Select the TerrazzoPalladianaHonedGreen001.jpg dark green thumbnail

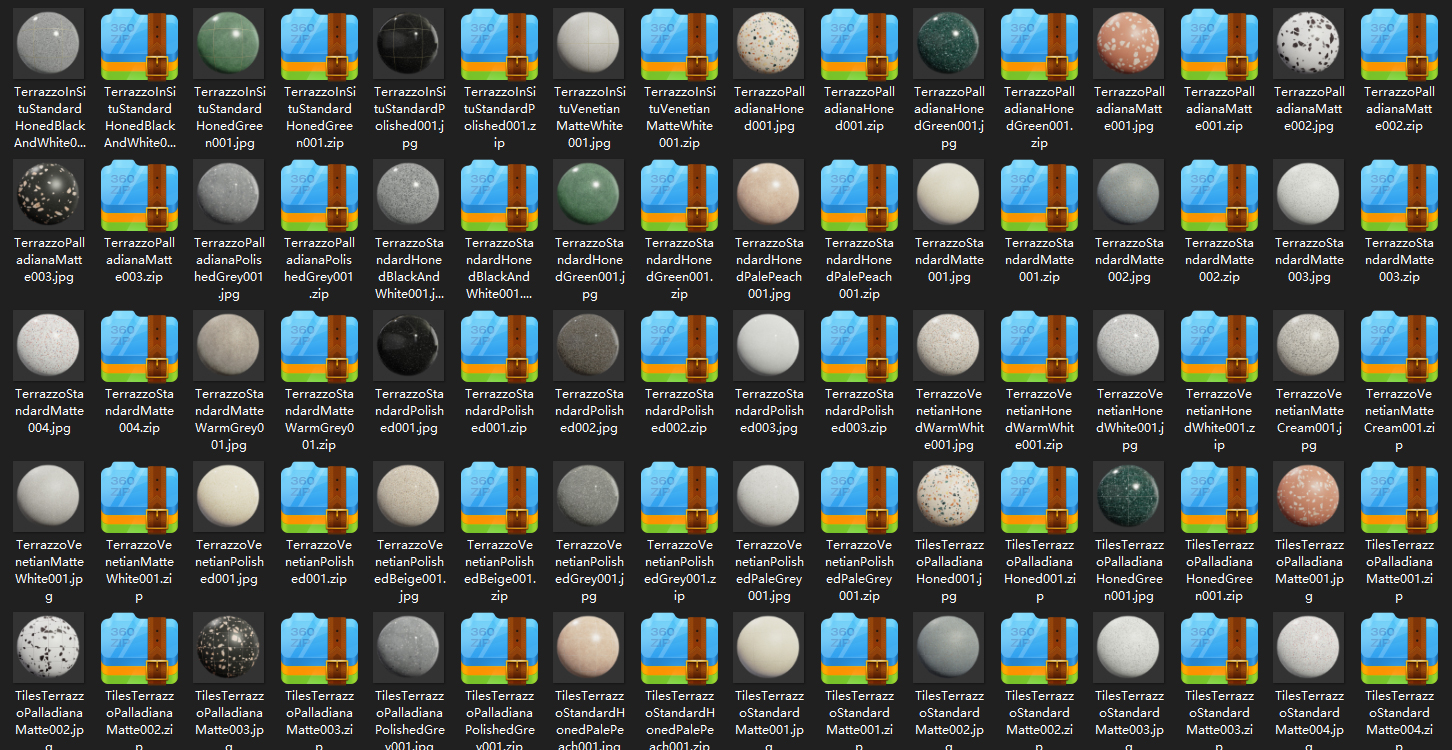pos(950,45)
